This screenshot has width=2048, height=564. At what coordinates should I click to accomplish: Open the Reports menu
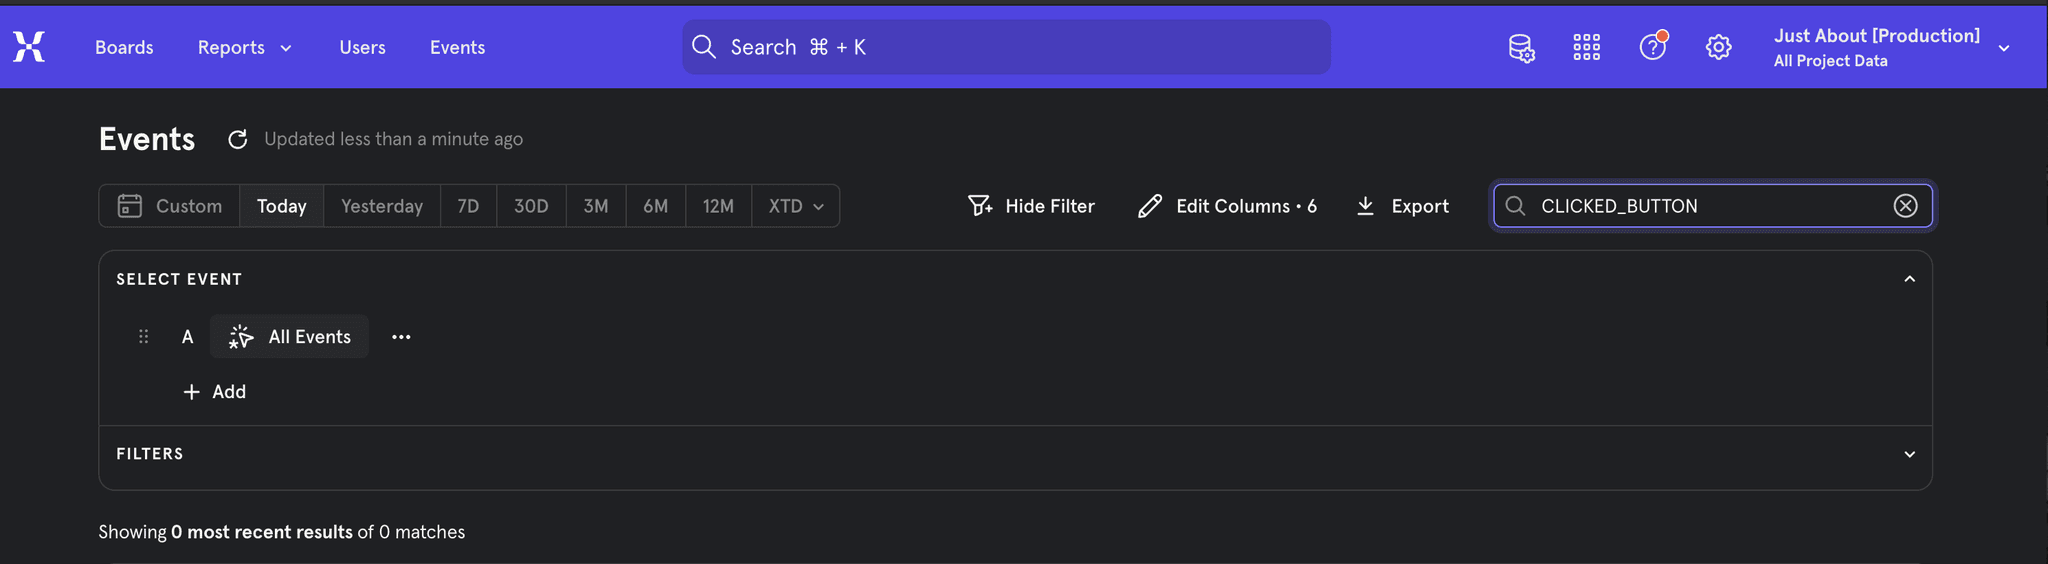tap(244, 47)
